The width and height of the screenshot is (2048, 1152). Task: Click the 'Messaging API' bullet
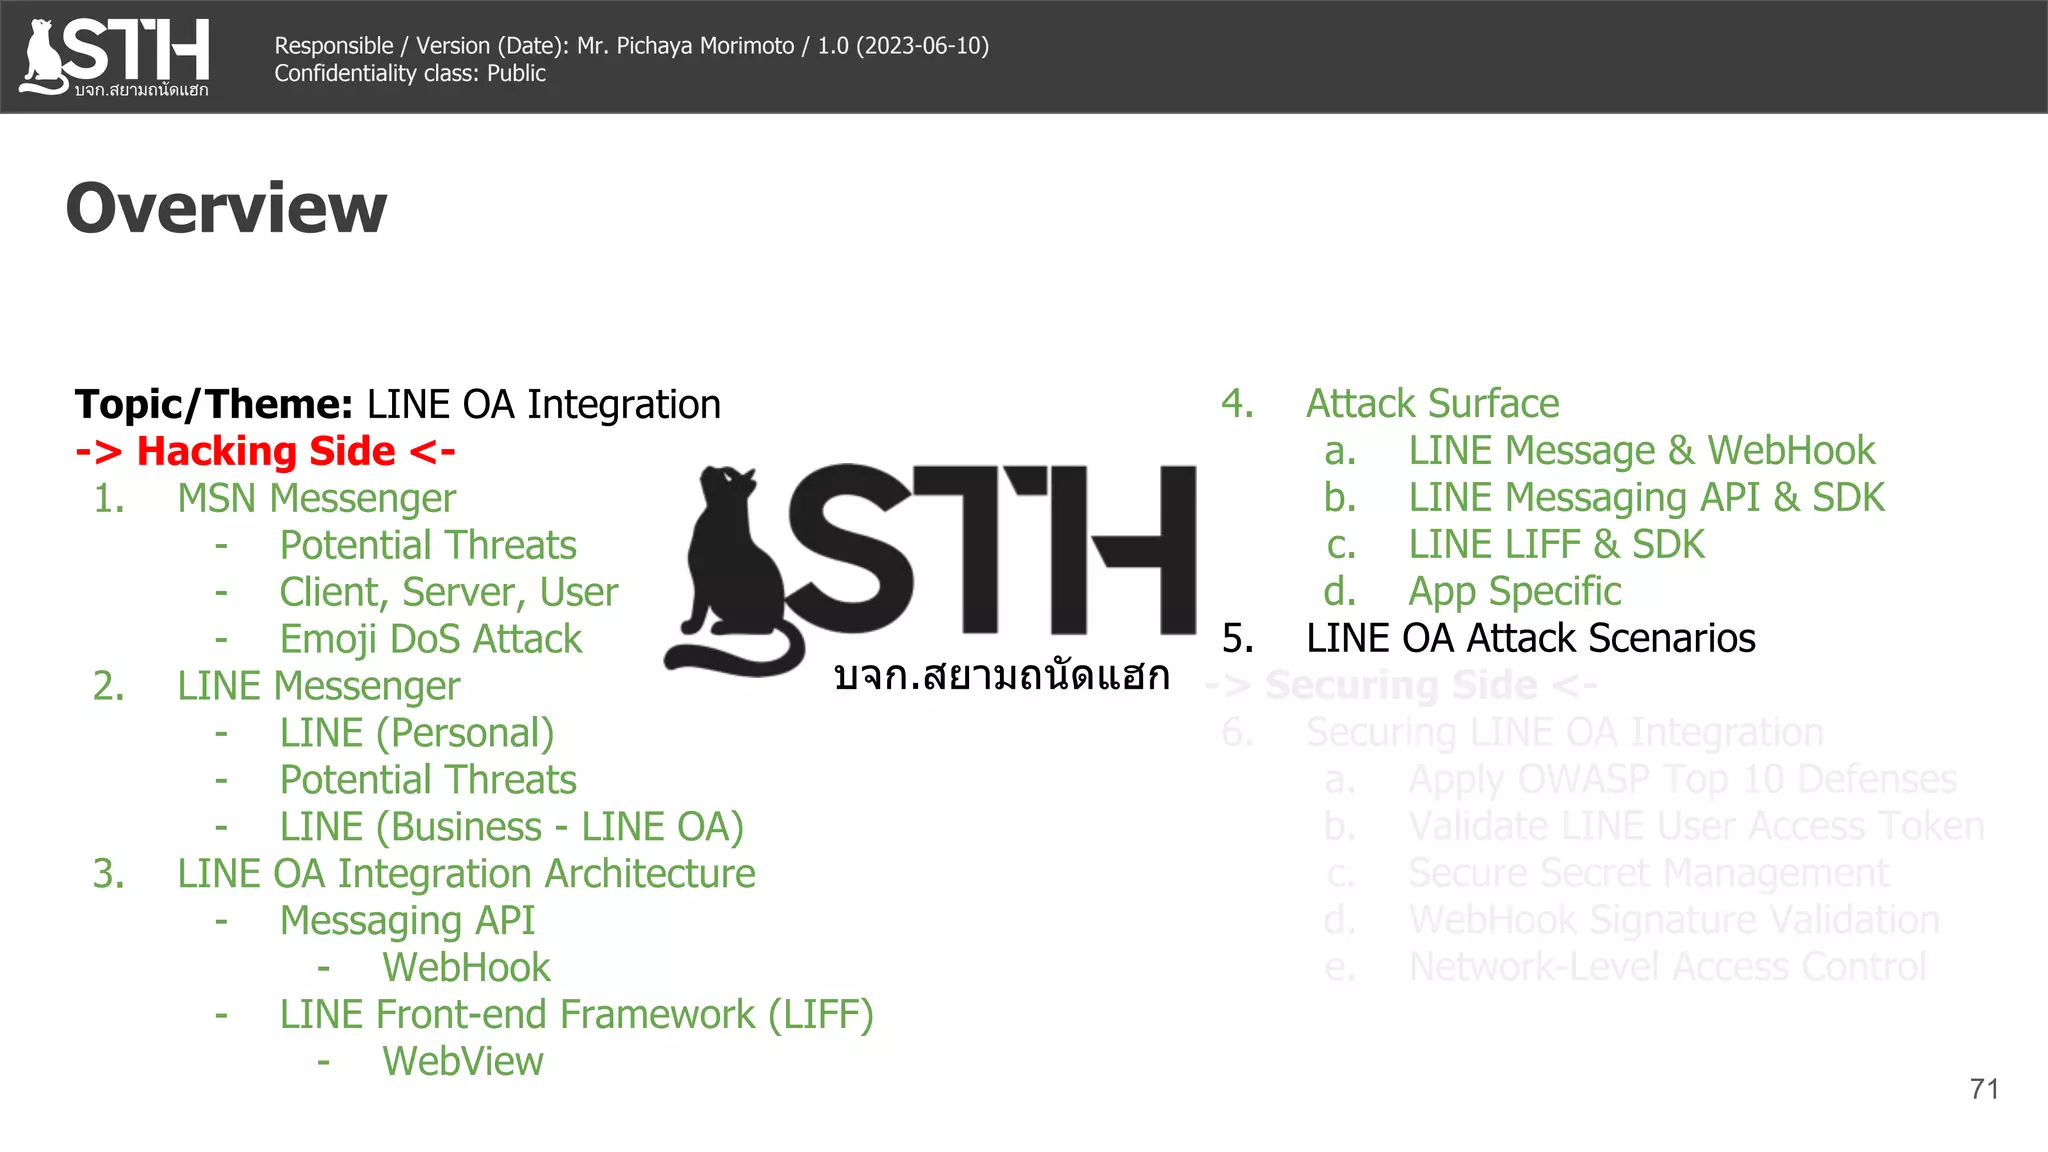[407, 921]
